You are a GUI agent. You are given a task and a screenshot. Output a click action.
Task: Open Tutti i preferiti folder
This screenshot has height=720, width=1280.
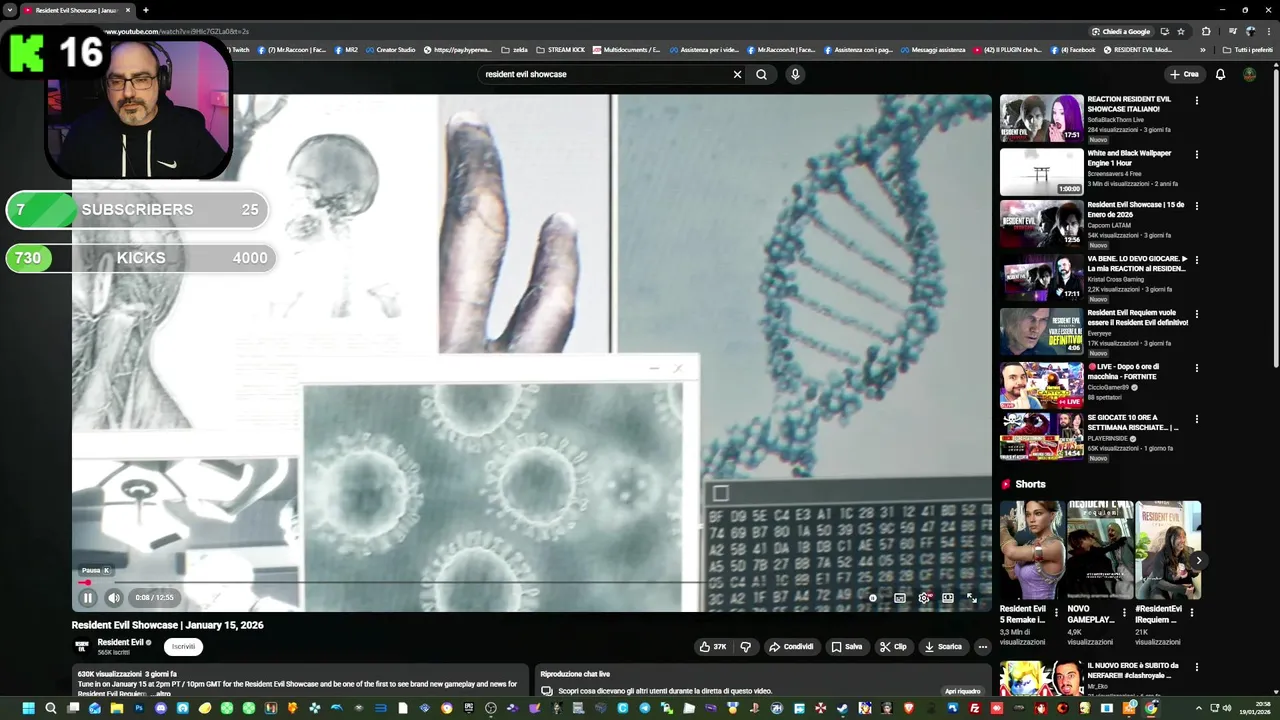[1249, 50]
